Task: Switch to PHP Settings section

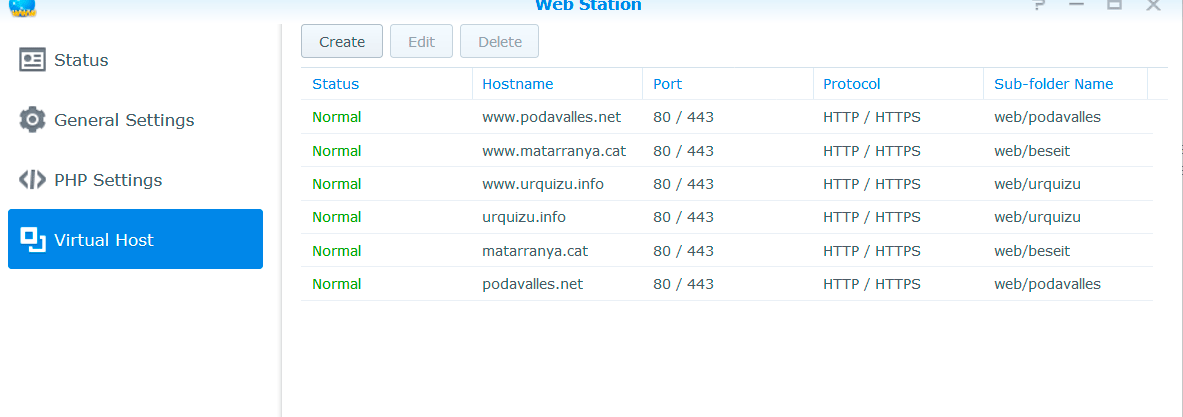Action: click(x=108, y=180)
